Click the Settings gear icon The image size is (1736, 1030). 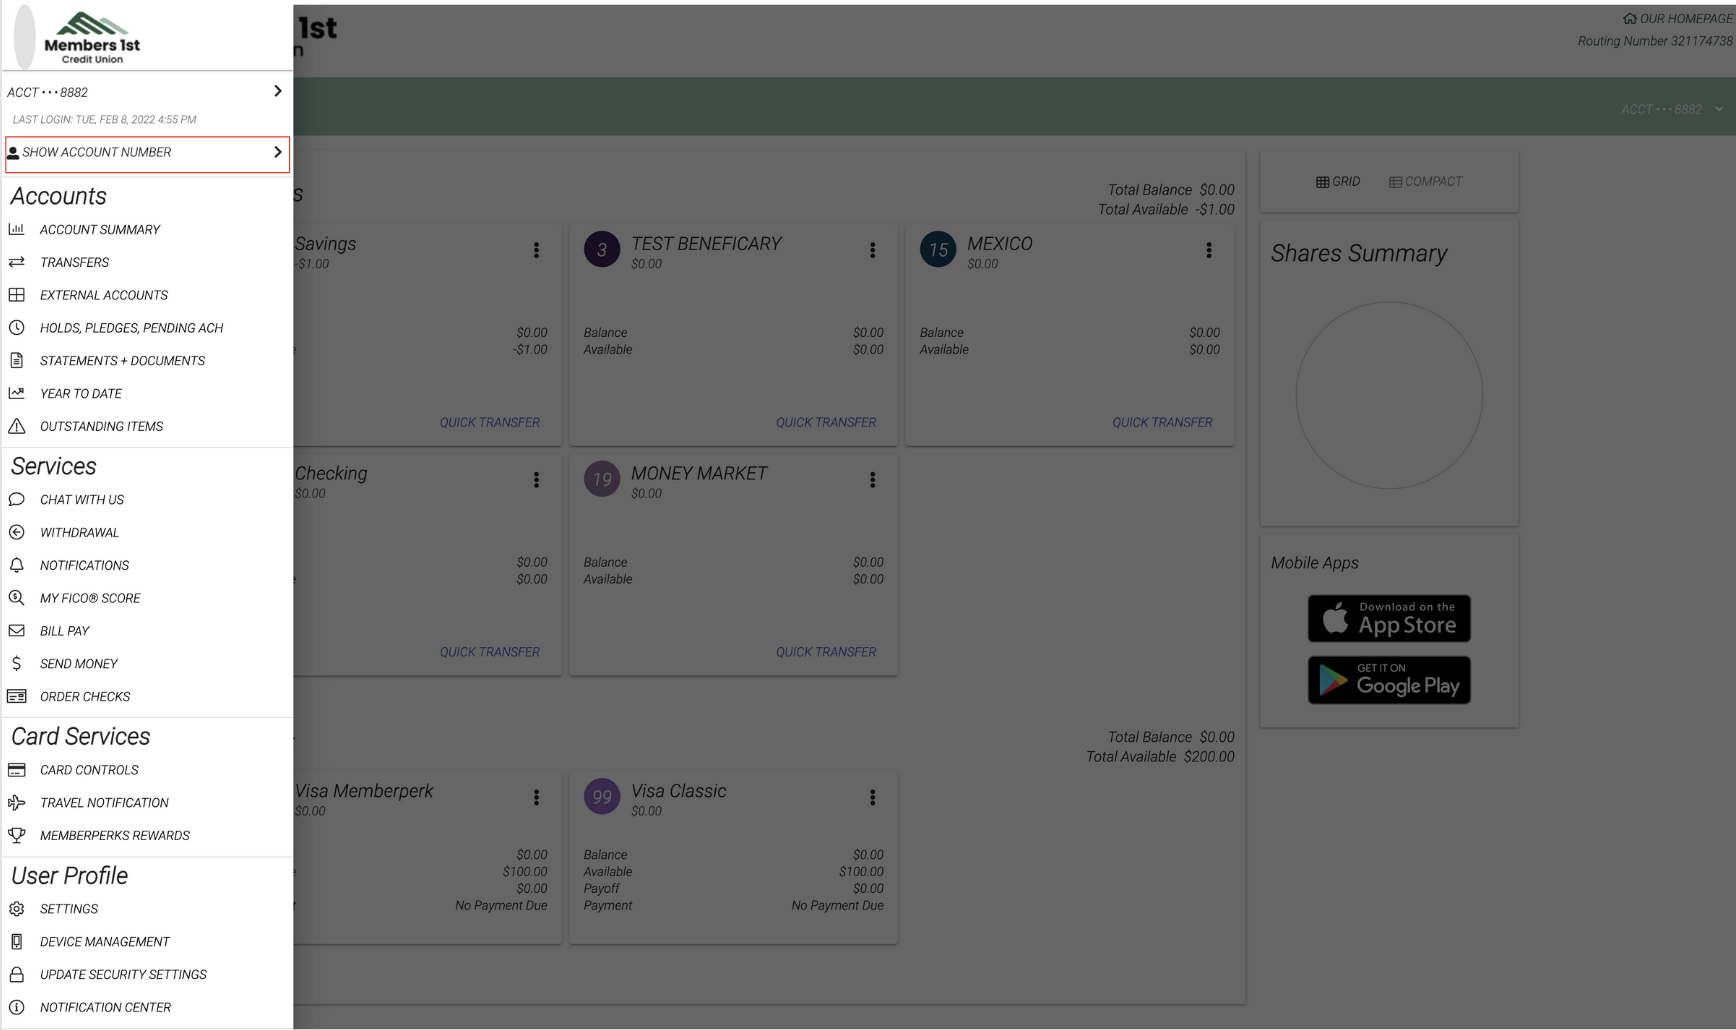point(17,909)
